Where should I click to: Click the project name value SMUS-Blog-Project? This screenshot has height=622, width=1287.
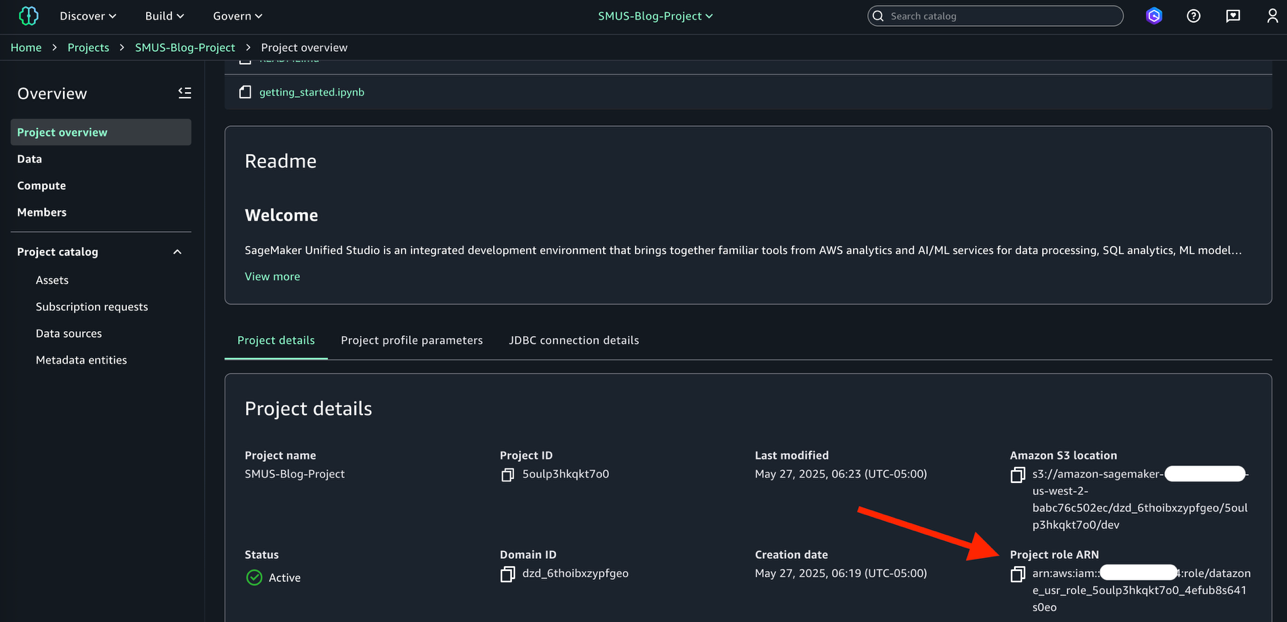(x=294, y=474)
